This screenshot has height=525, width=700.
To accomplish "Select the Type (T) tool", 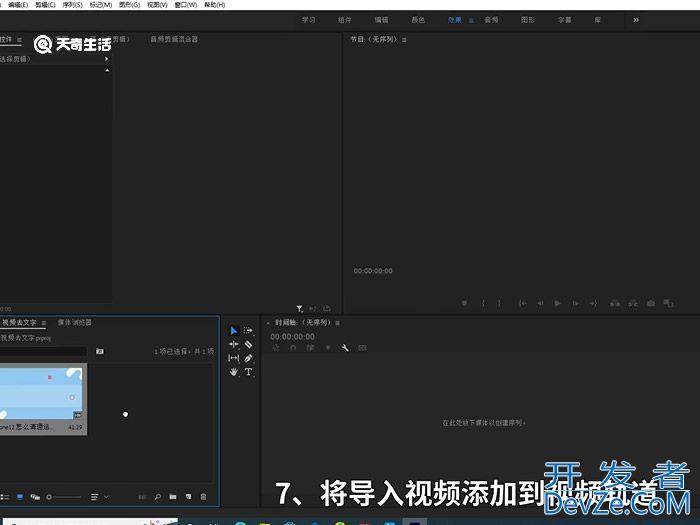I will tap(248, 372).
